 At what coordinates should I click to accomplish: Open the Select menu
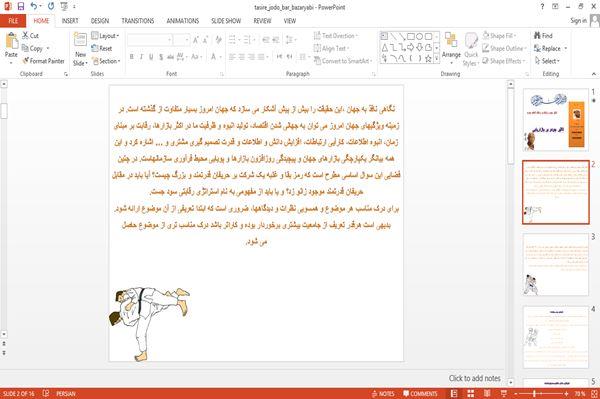547,61
